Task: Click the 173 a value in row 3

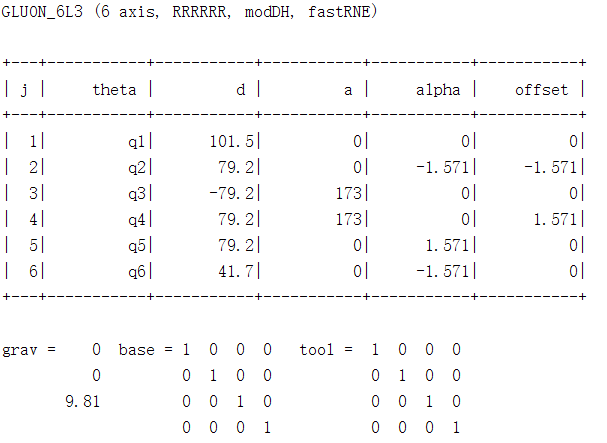Action: (350, 193)
